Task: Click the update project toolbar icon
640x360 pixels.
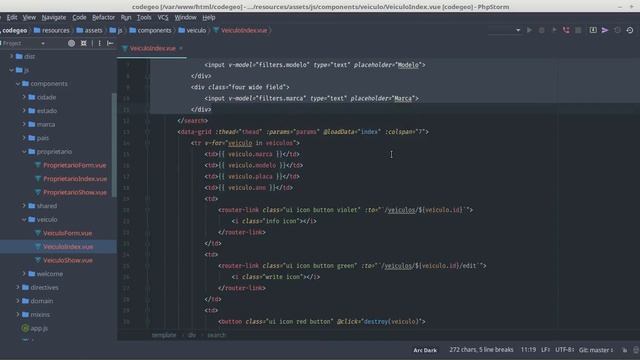Action: coord(593,30)
